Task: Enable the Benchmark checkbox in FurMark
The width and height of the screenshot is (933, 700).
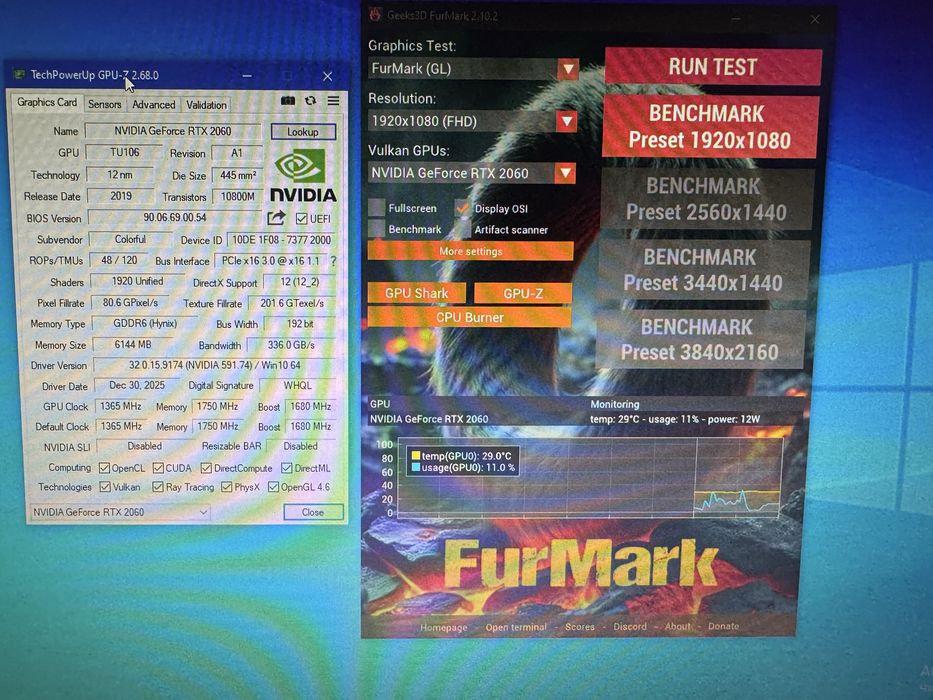Action: pyautogui.click(x=376, y=229)
